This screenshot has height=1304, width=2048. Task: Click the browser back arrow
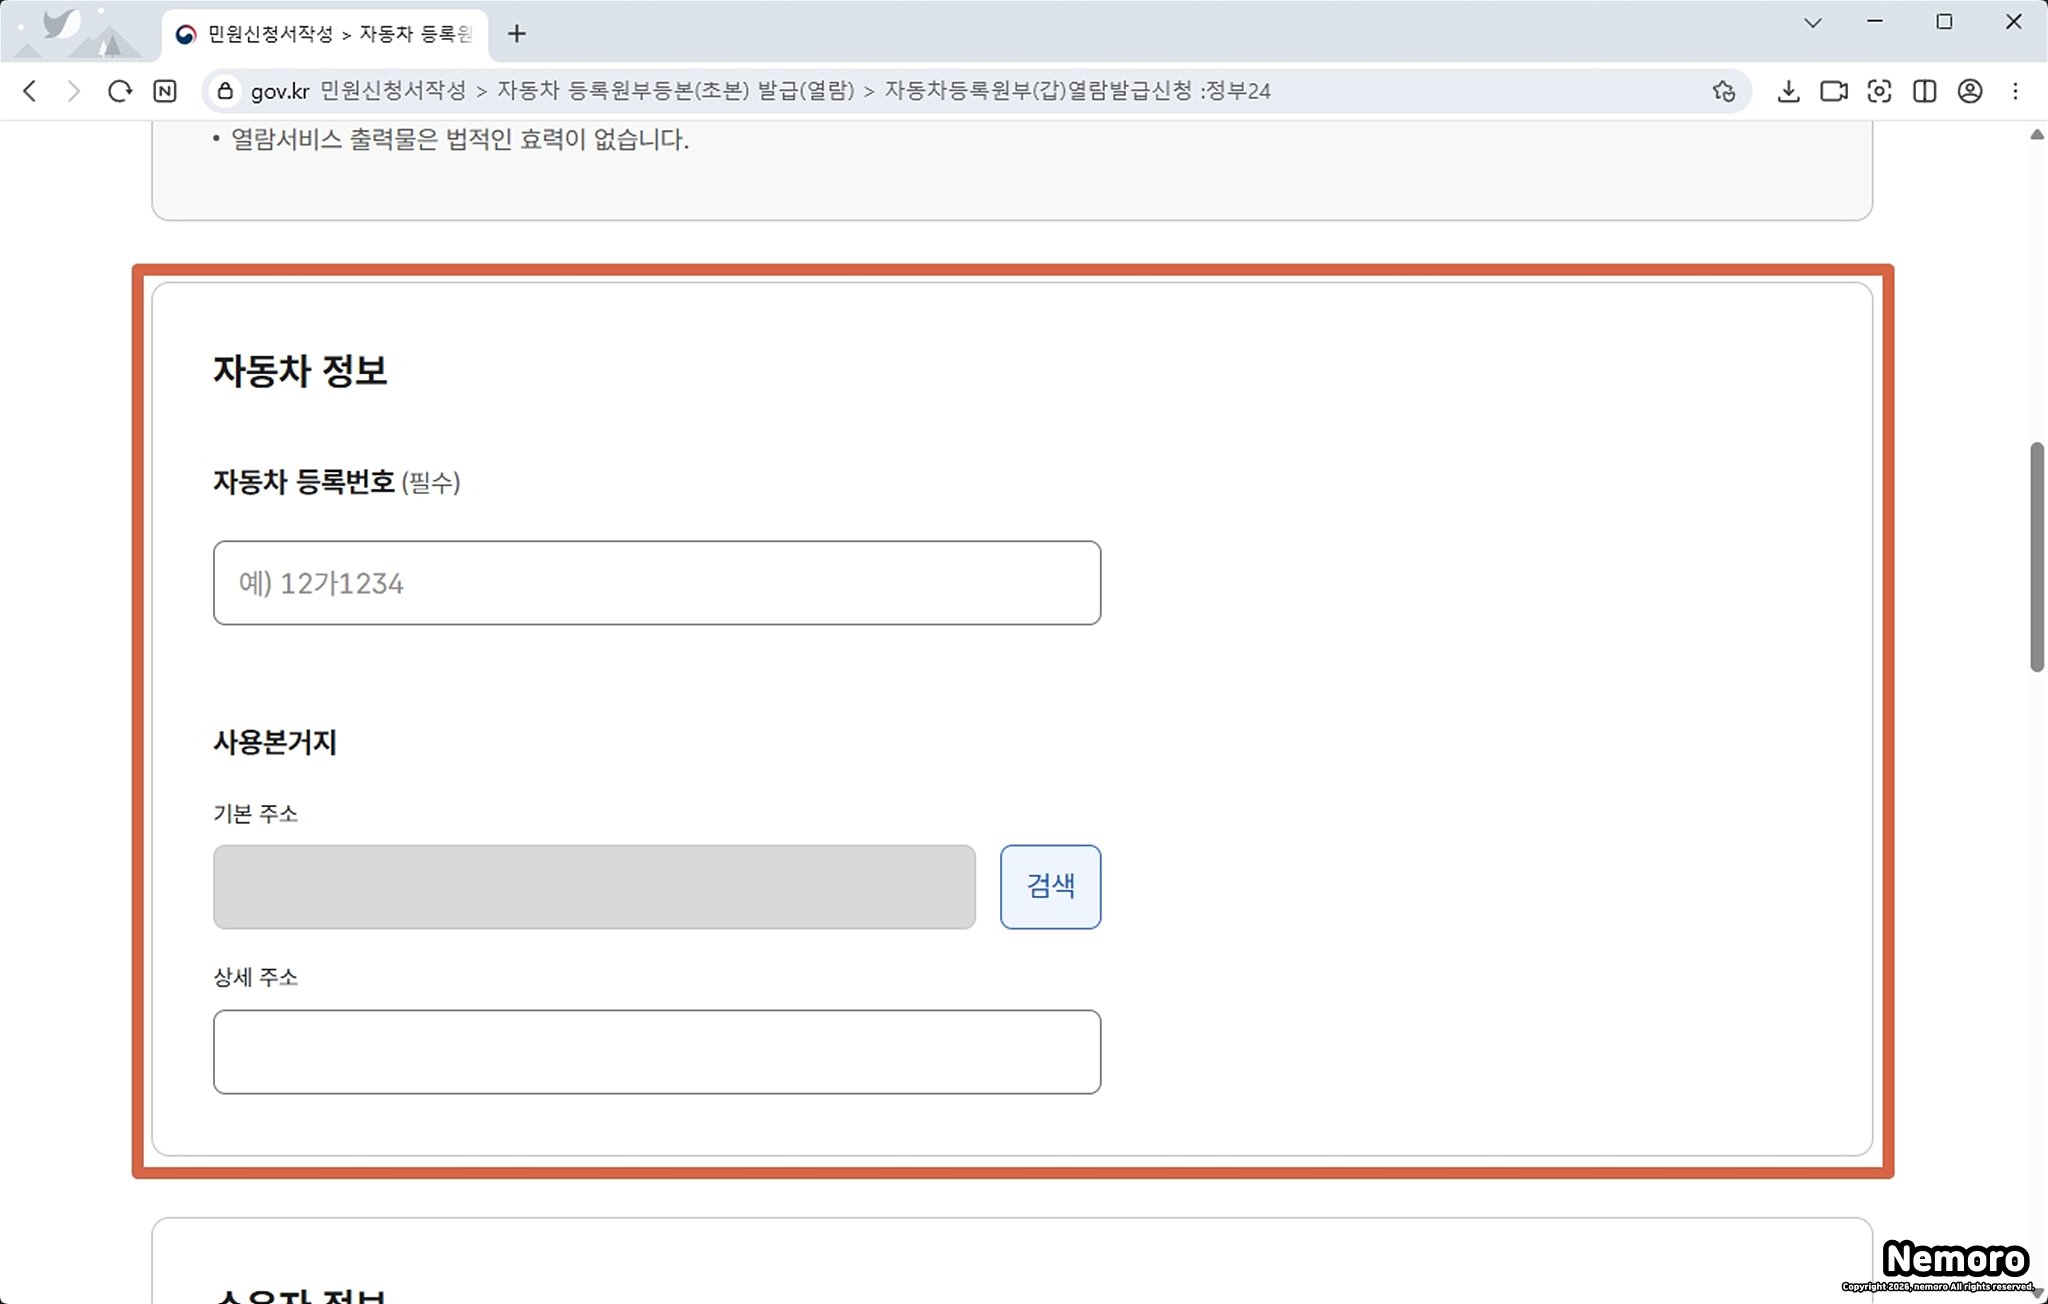[x=30, y=91]
